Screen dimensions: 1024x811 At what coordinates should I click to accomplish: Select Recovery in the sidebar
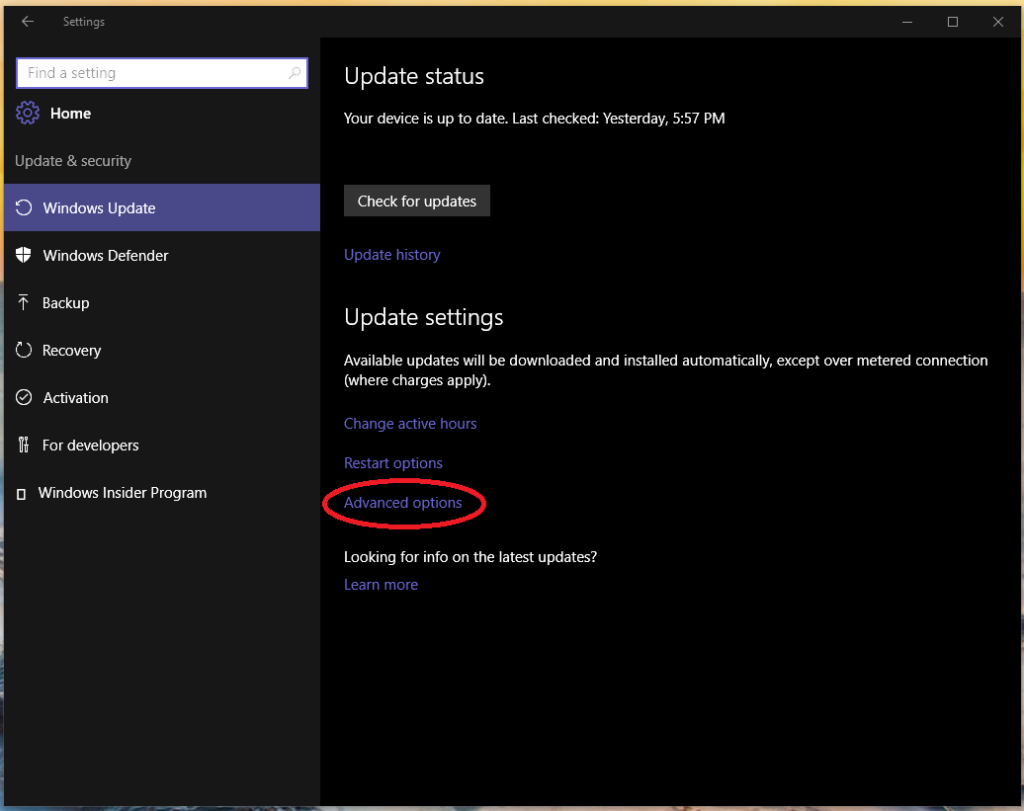point(71,350)
